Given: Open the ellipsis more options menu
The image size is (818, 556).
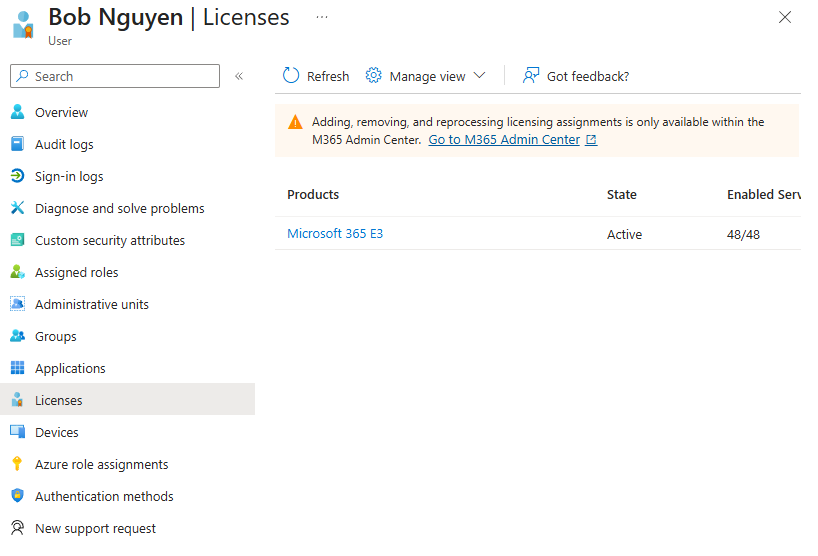Looking at the screenshot, I should [322, 17].
